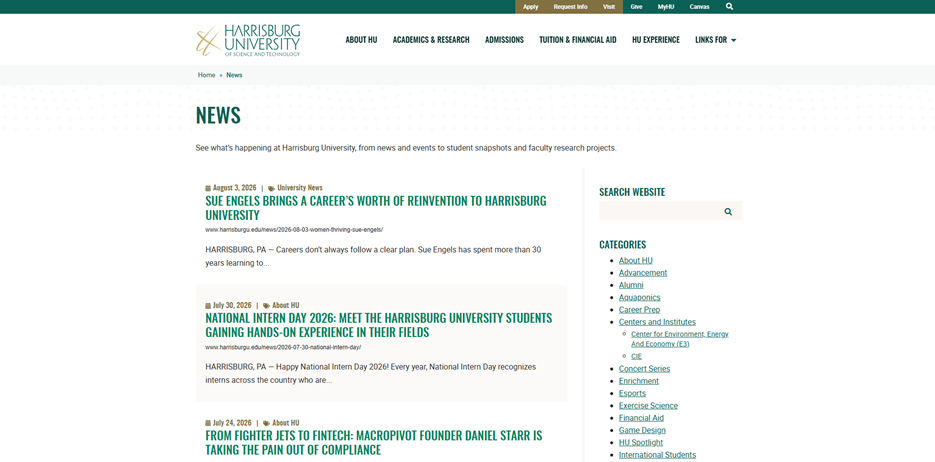Open the HU Experience menu
The image size is (935, 462).
(656, 40)
